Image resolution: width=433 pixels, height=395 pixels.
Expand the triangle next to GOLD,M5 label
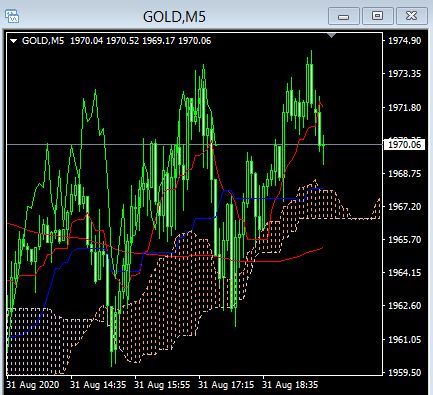click(x=13, y=41)
